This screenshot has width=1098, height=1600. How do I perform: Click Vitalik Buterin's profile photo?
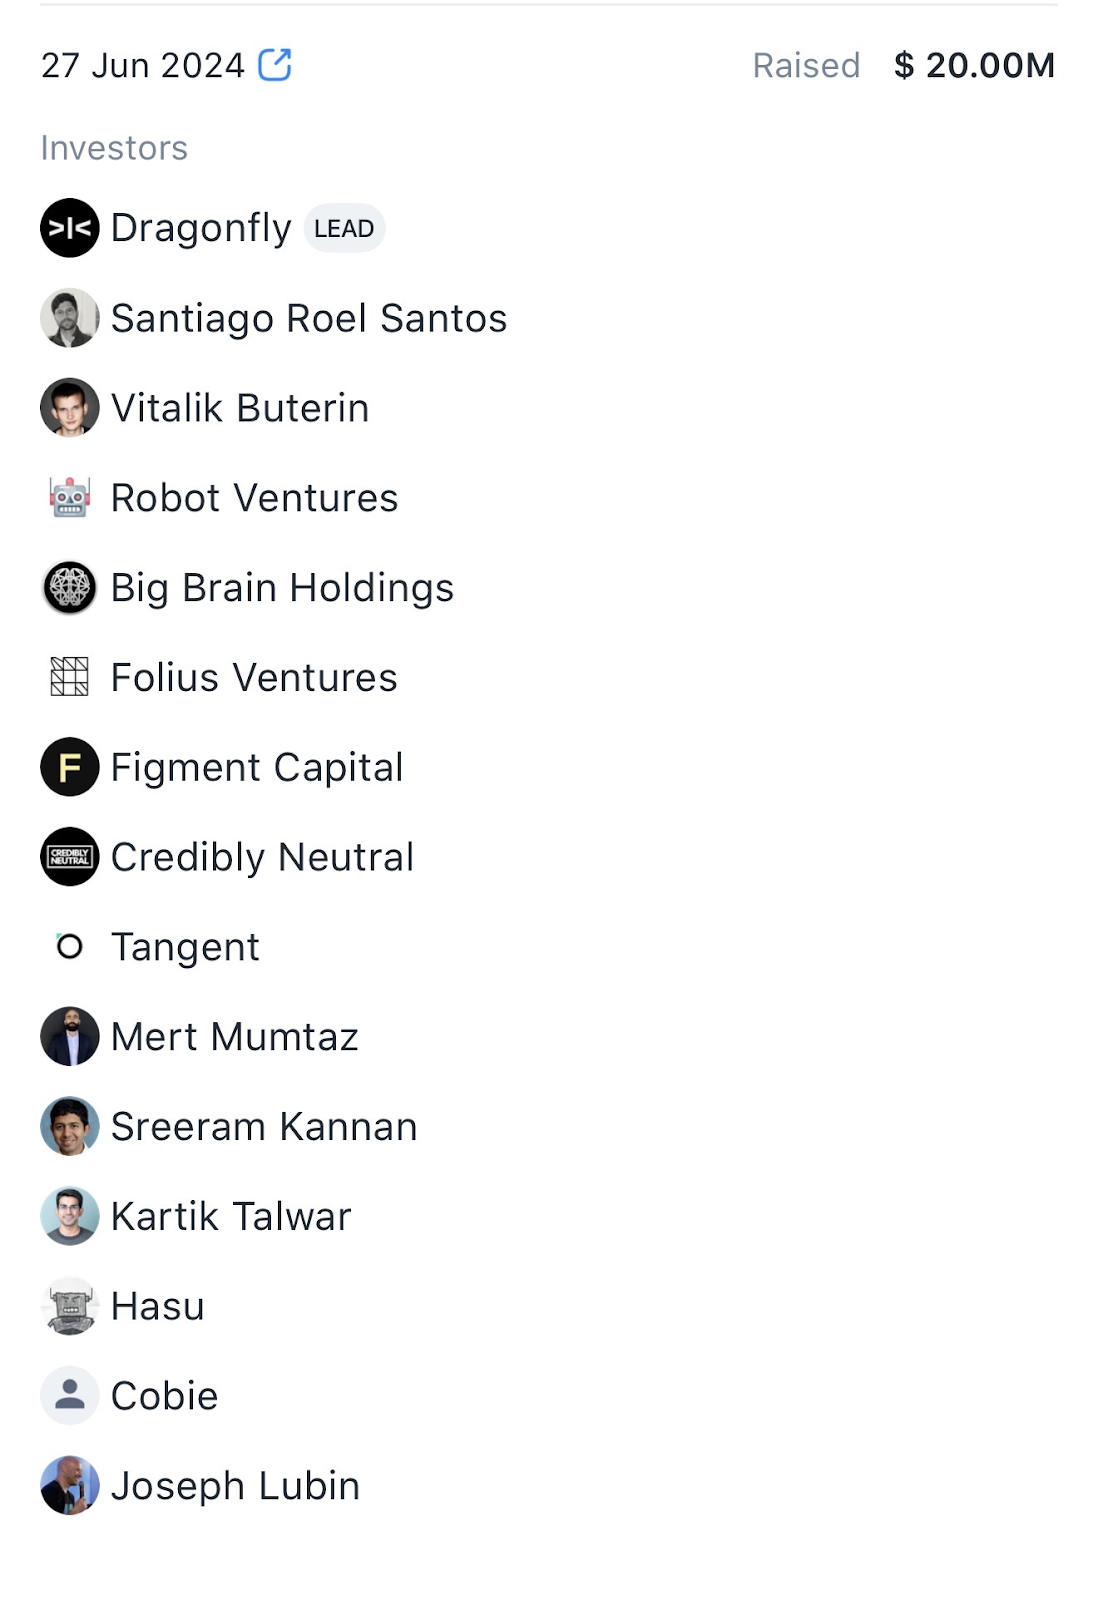pyautogui.click(x=70, y=408)
